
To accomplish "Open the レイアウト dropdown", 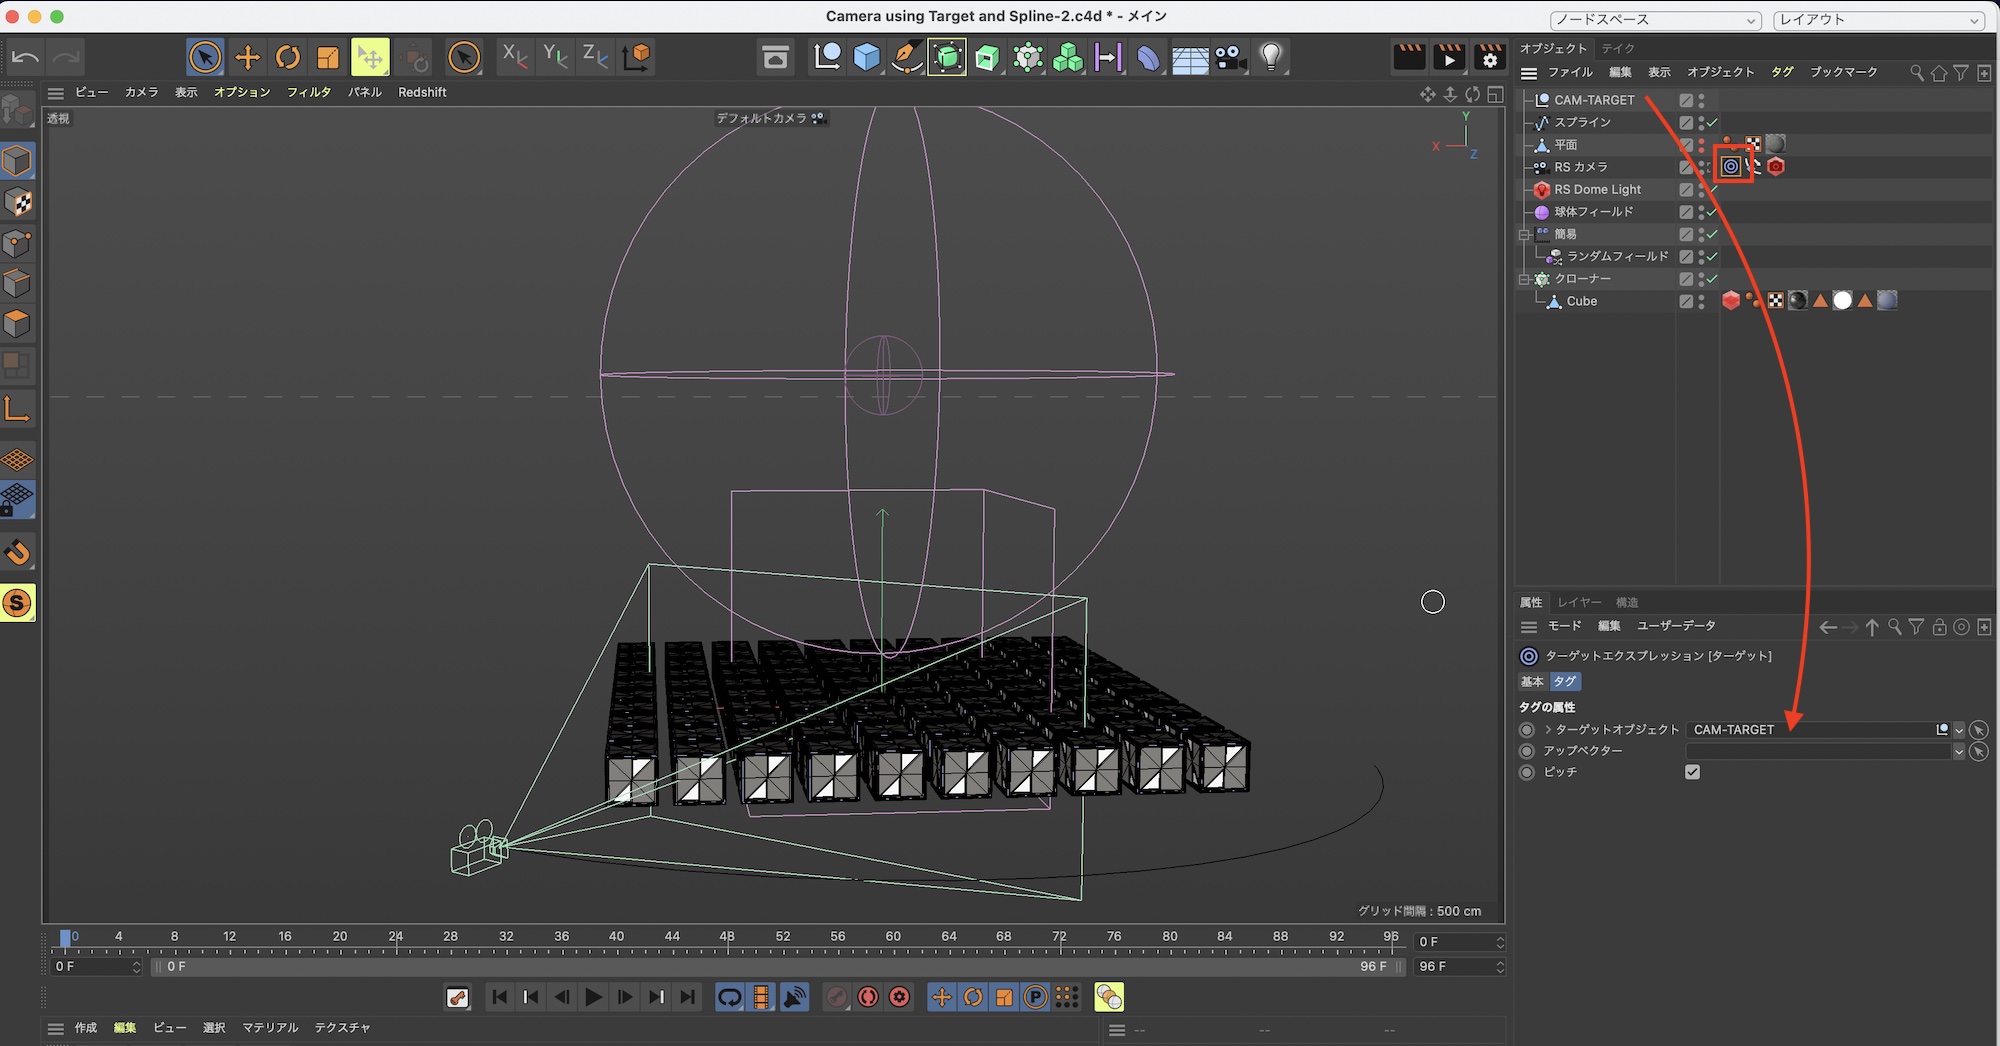I will [1879, 20].
